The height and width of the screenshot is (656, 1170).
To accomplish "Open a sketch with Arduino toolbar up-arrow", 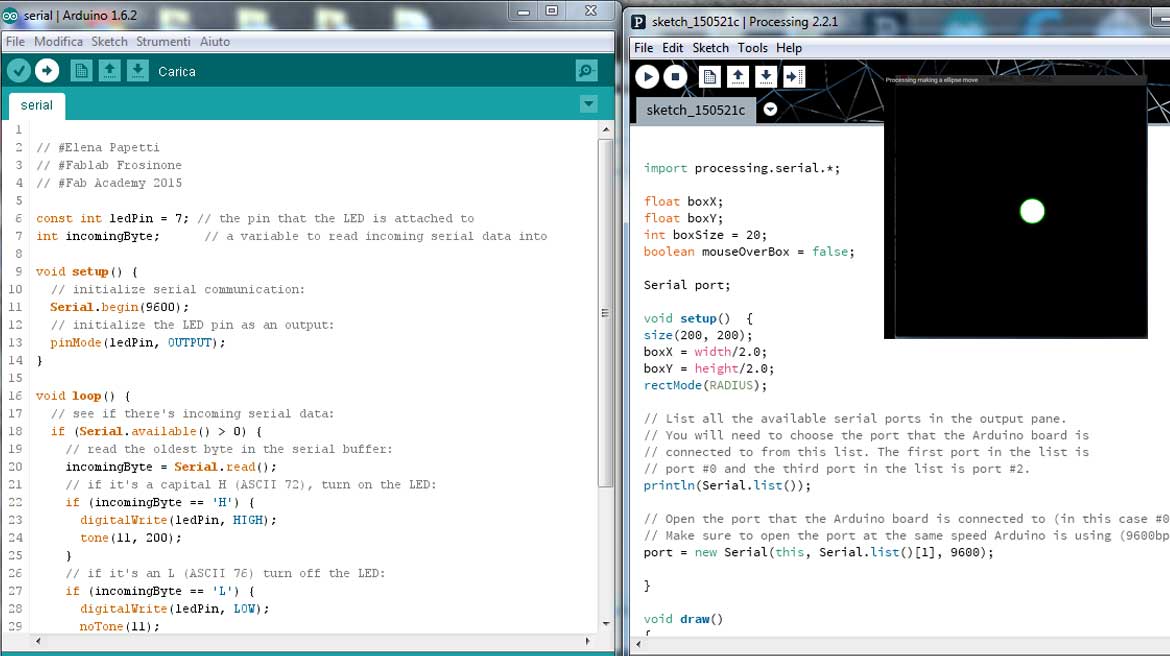I will (x=110, y=71).
